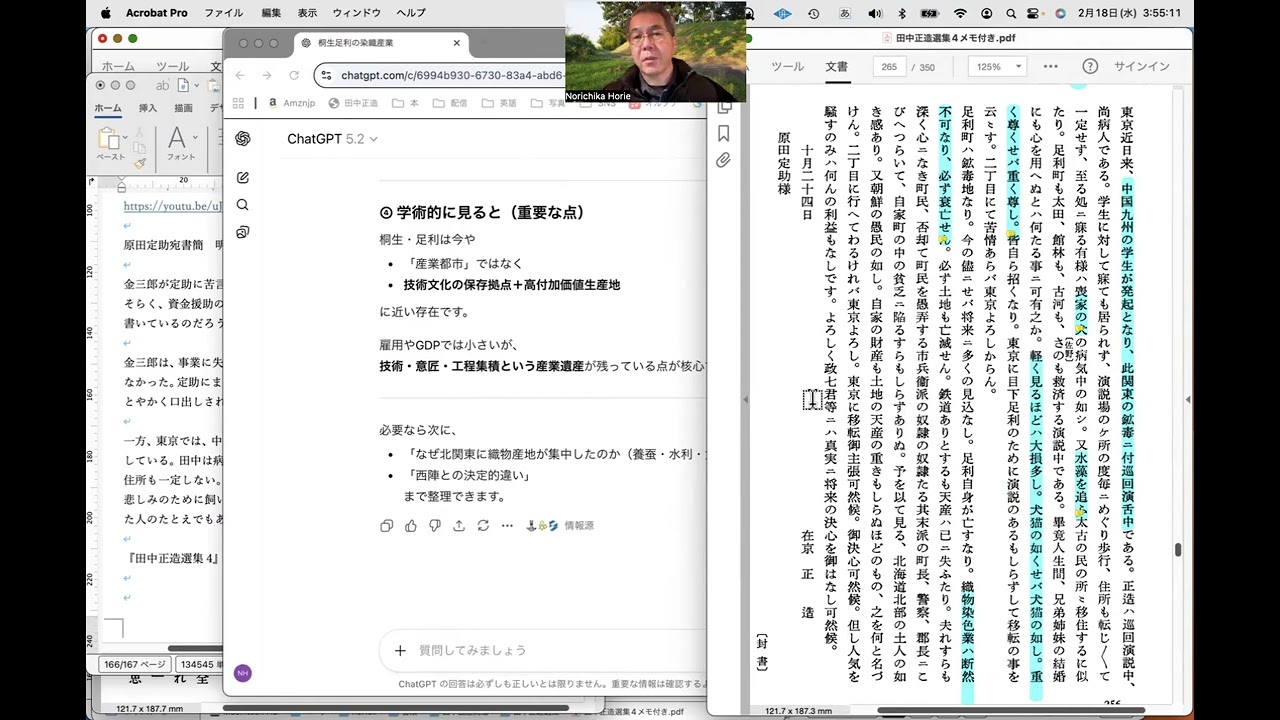The height and width of the screenshot is (720, 1280).
Task: Regenerate the ChatGPT response
Action: (x=483, y=525)
